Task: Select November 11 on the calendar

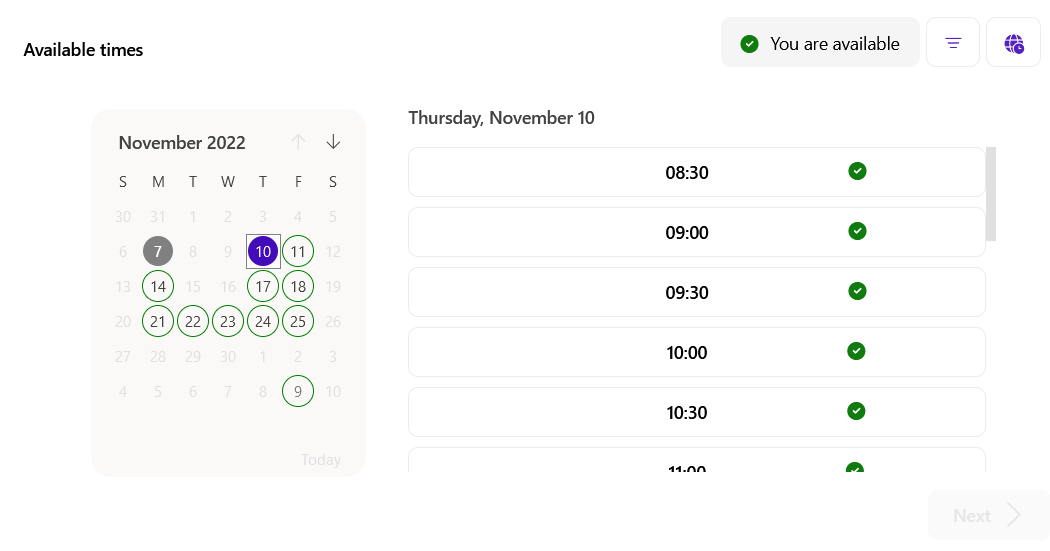Action: pos(298,251)
